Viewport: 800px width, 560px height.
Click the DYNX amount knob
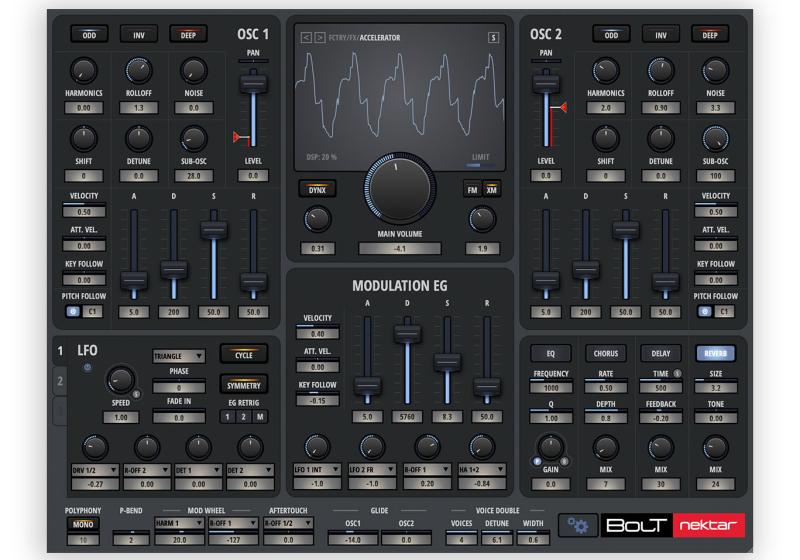pyautogui.click(x=317, y=219)
